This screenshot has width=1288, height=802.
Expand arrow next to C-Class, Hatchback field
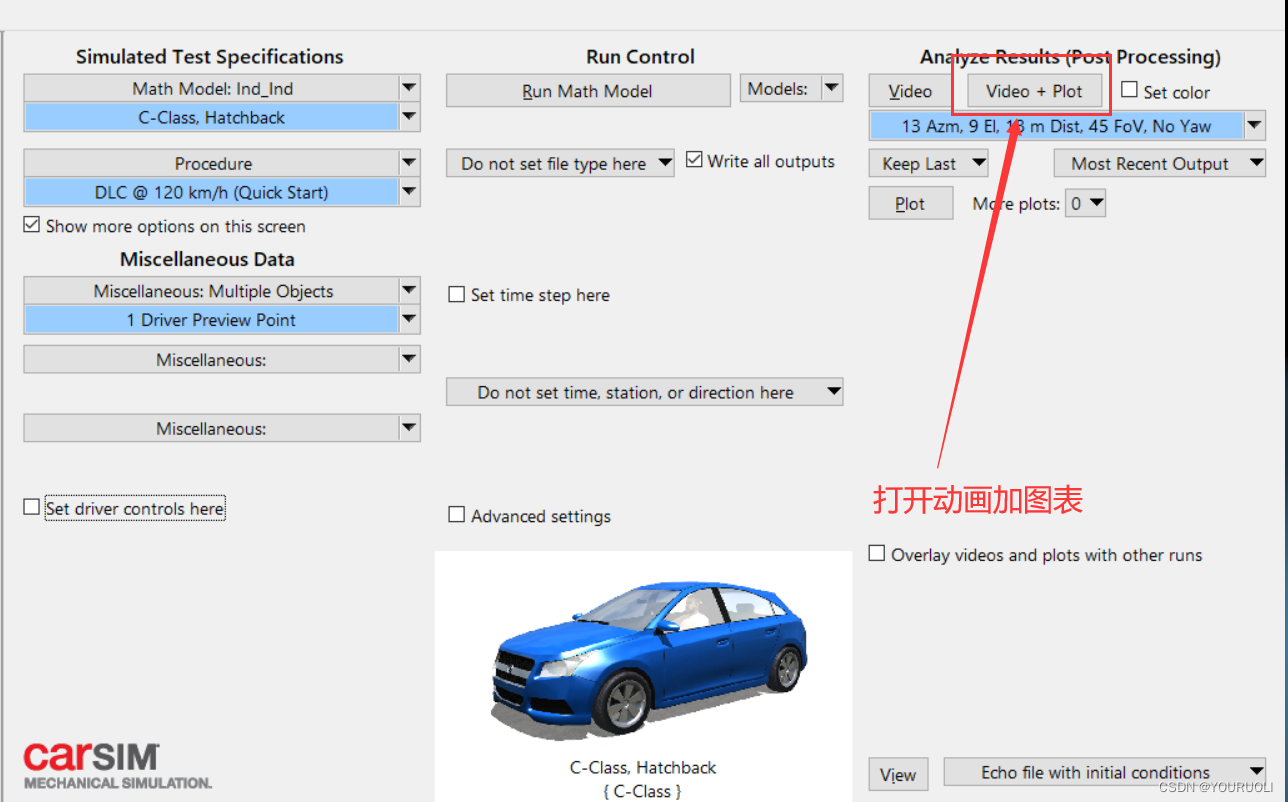409,117
